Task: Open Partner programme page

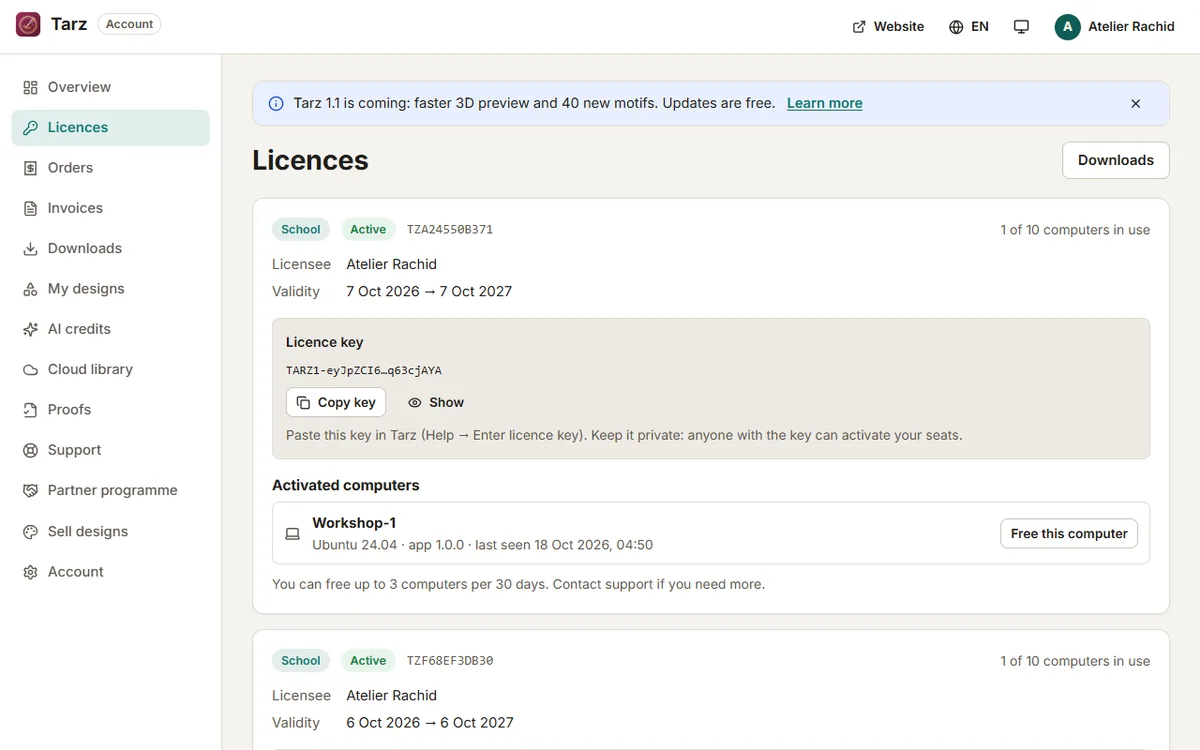Action: point(111,490)
